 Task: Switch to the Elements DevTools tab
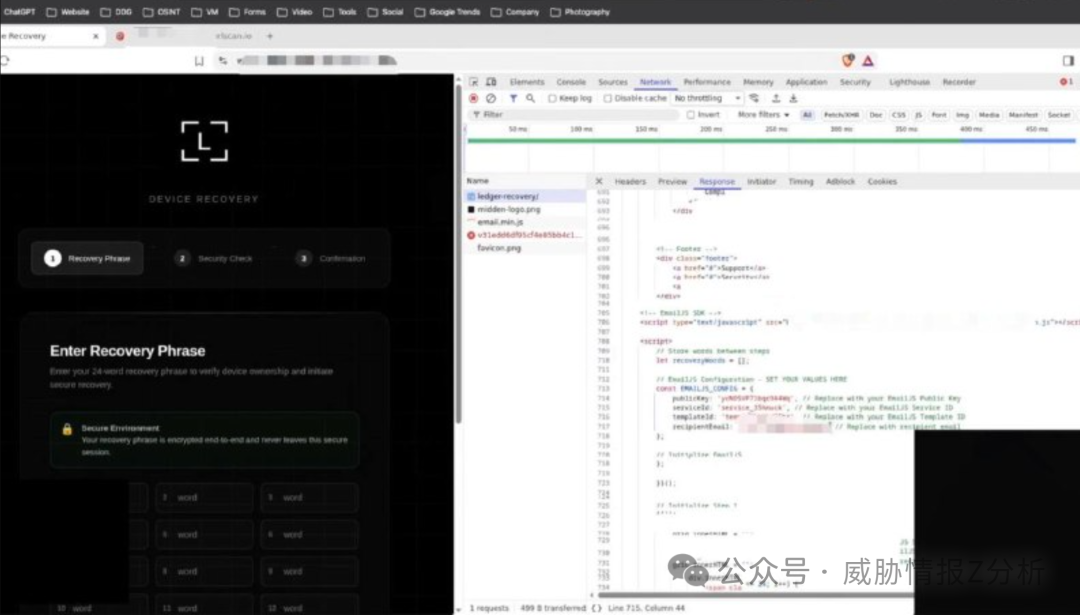click(527, 82)
